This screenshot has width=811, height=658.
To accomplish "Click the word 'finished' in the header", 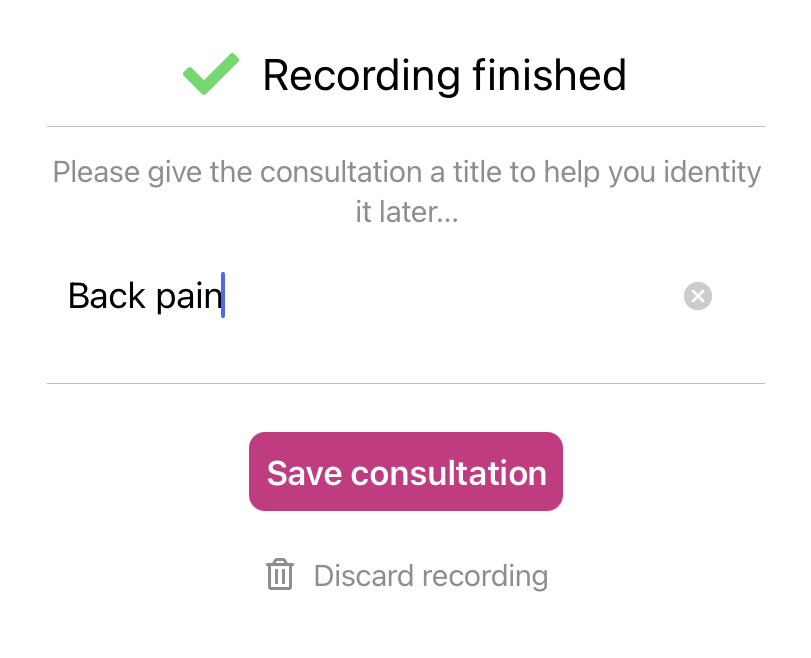I will [x=549, y=74].
